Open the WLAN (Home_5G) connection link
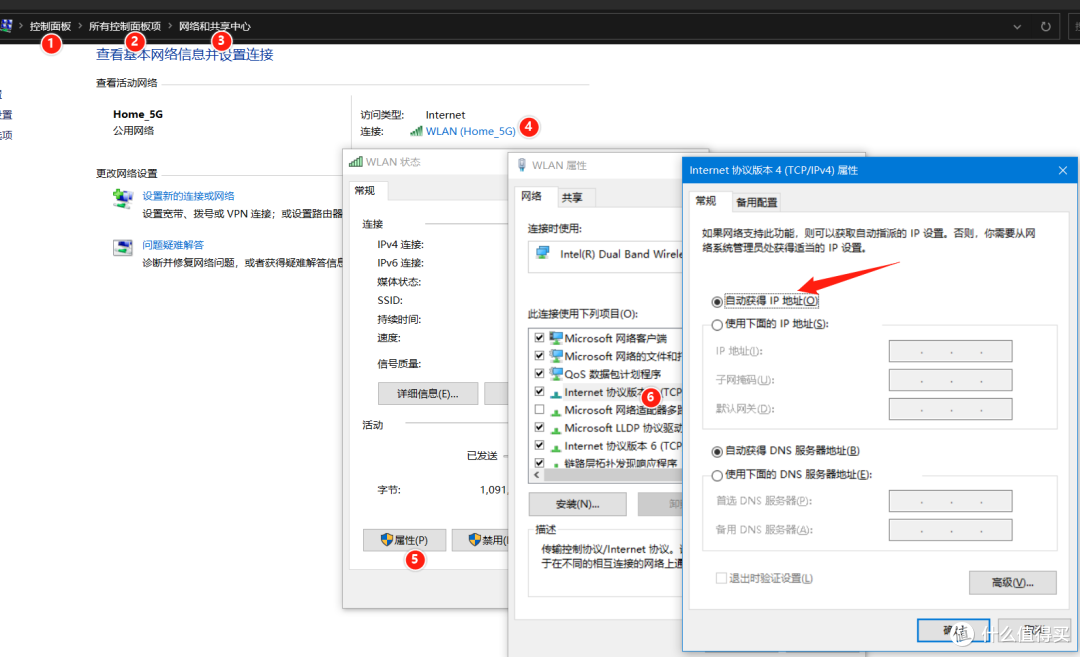Image resolution: width=1080 pixels, height=657 pixels. coord(469,130)
